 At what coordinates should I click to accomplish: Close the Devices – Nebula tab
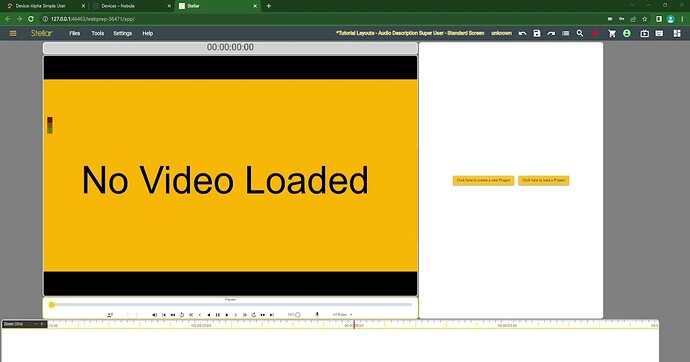pyautogui.click(x=169, y=6)
